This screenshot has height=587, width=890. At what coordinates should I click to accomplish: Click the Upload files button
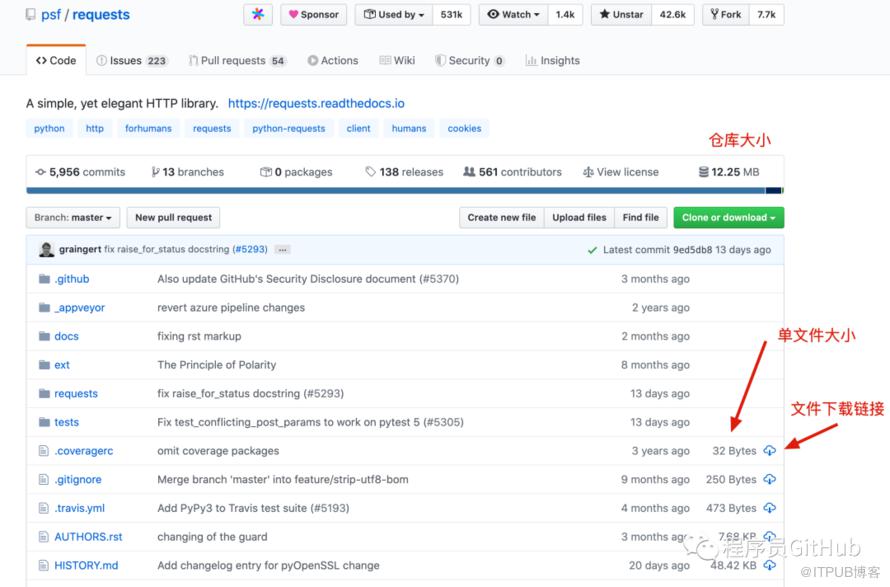coord(580,217)
